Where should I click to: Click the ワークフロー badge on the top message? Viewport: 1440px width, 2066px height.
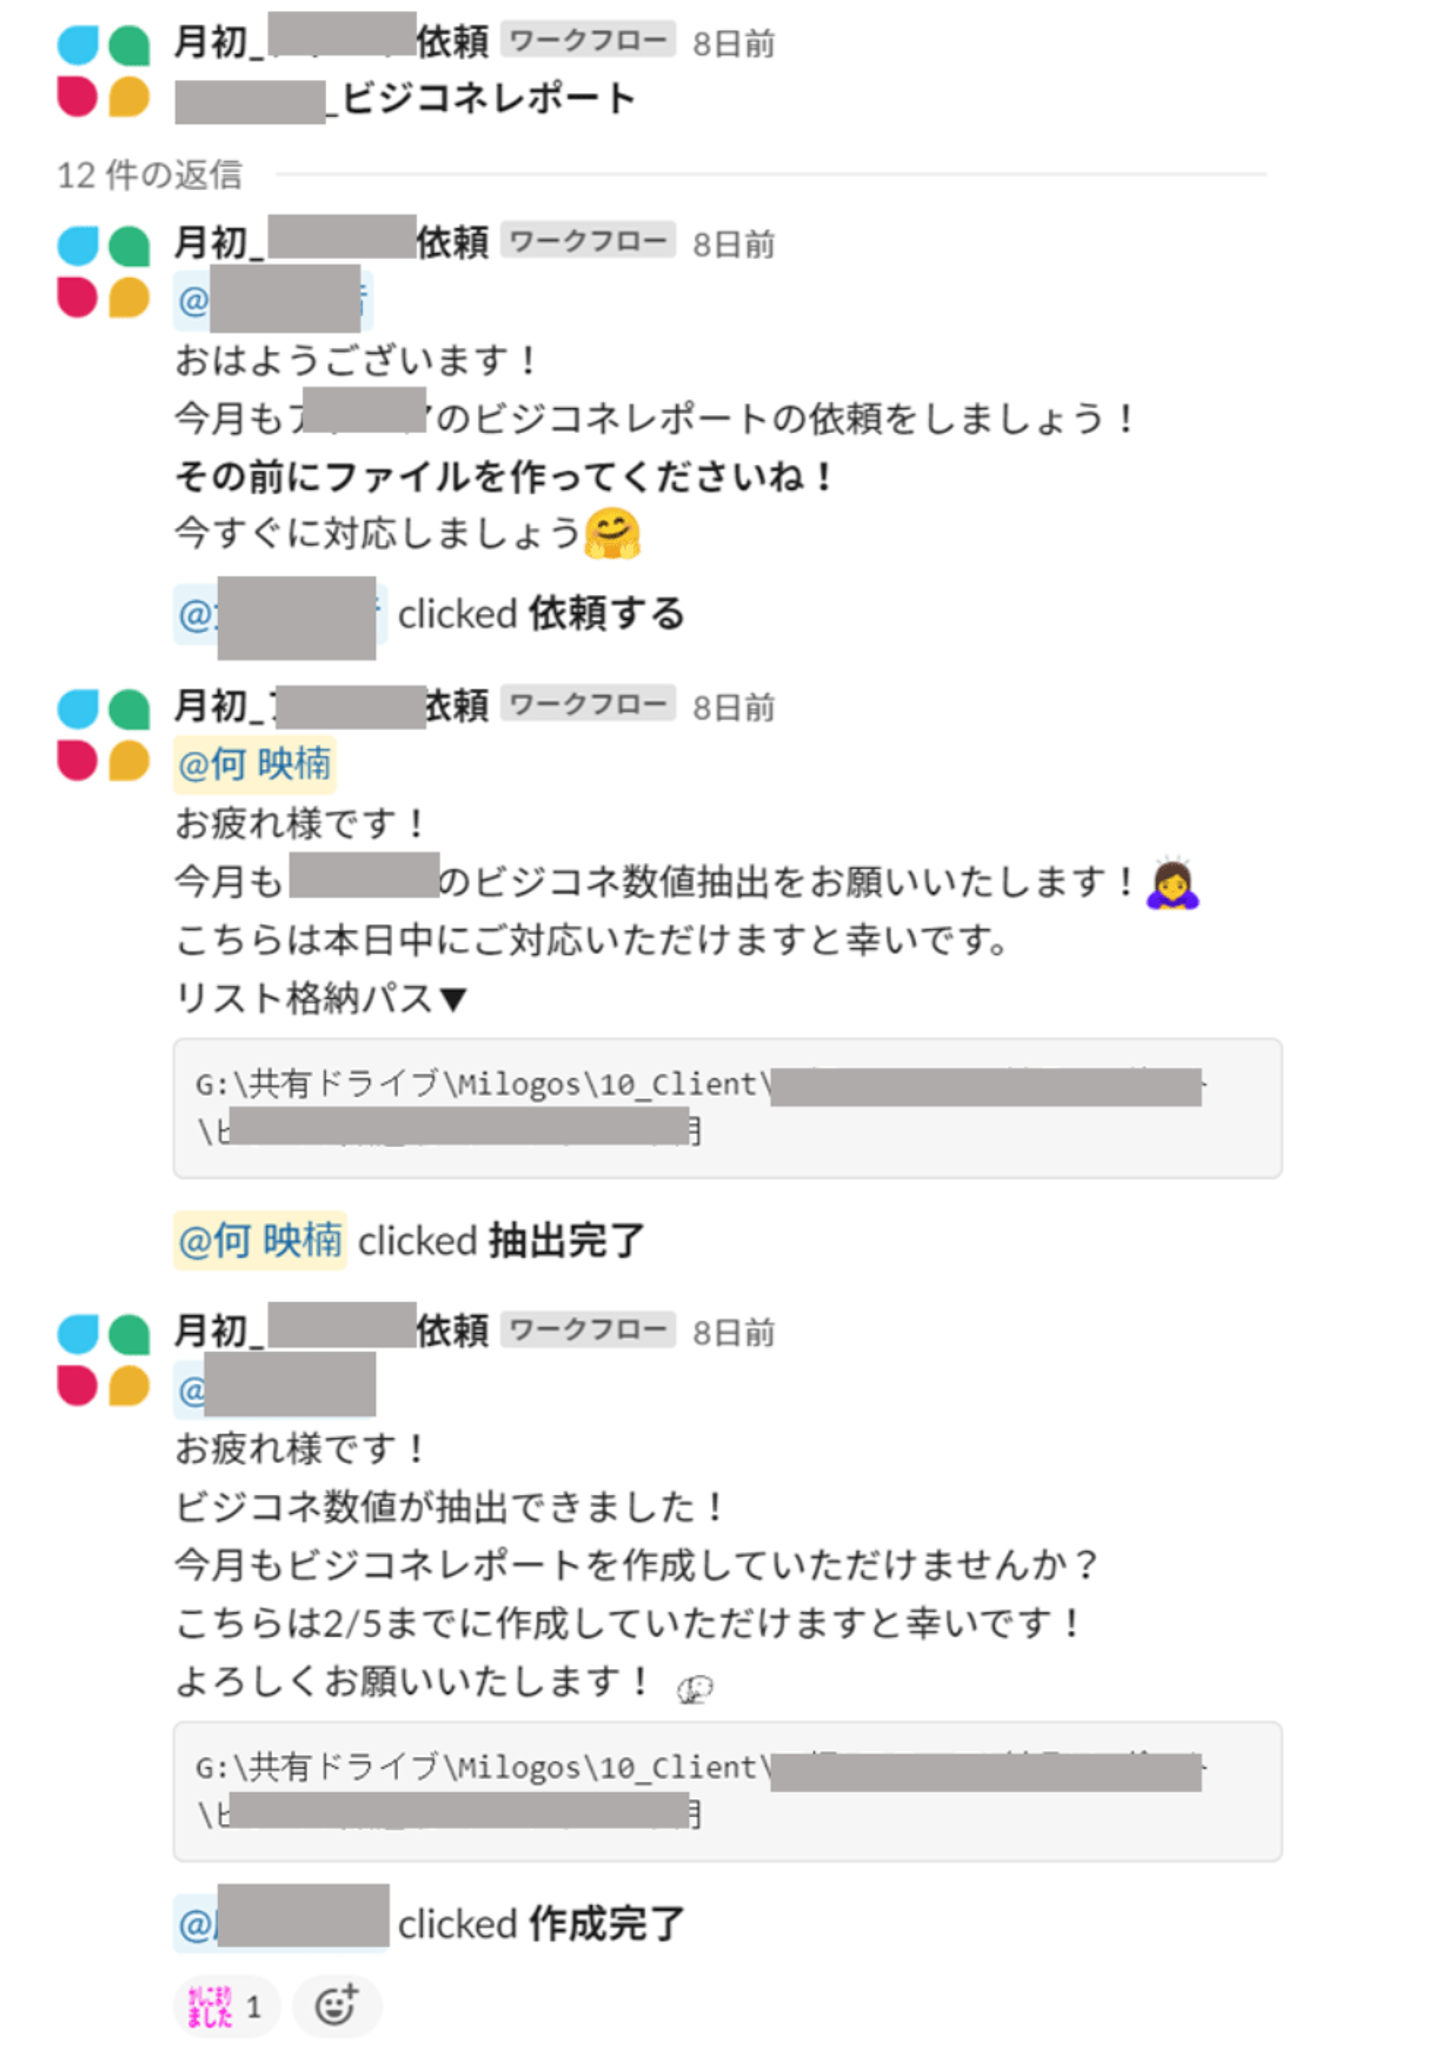pos(588,41)
